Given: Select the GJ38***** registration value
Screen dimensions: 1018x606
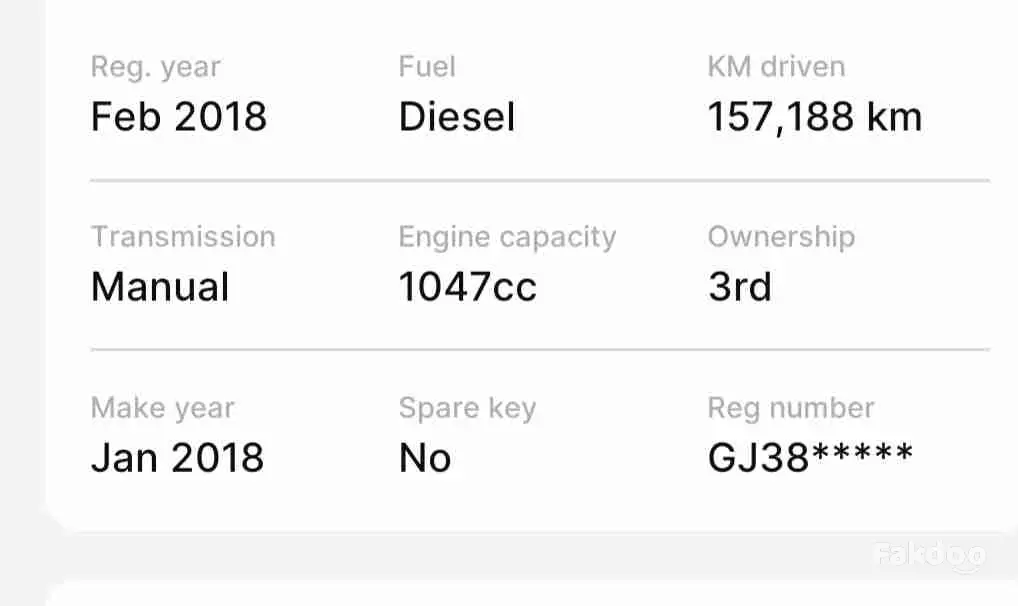Looking at the screenshot, I should tap(810, 457).
